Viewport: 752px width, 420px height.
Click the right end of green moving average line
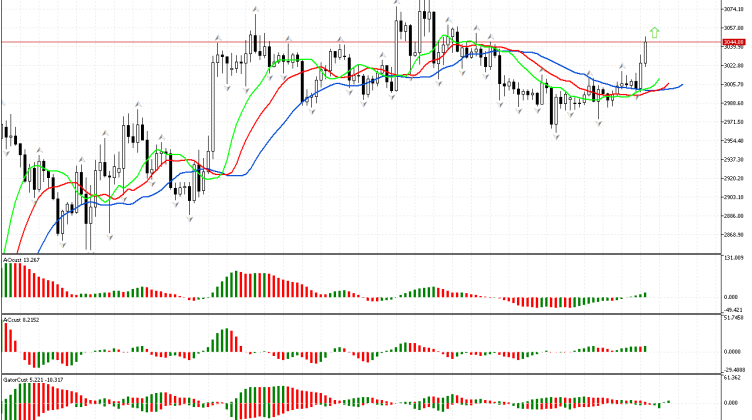[x=658, y=79]
